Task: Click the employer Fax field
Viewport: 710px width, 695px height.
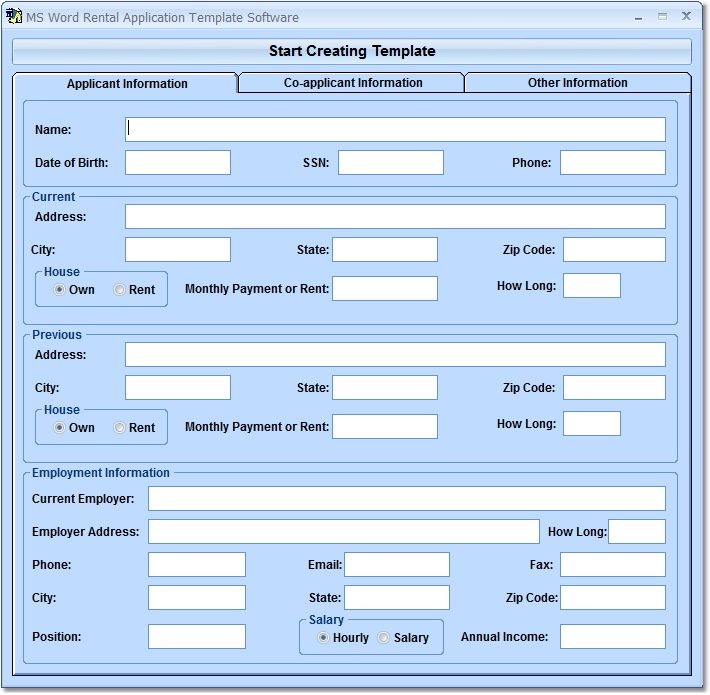Action: pyautogui.click(x=613, y=565)
